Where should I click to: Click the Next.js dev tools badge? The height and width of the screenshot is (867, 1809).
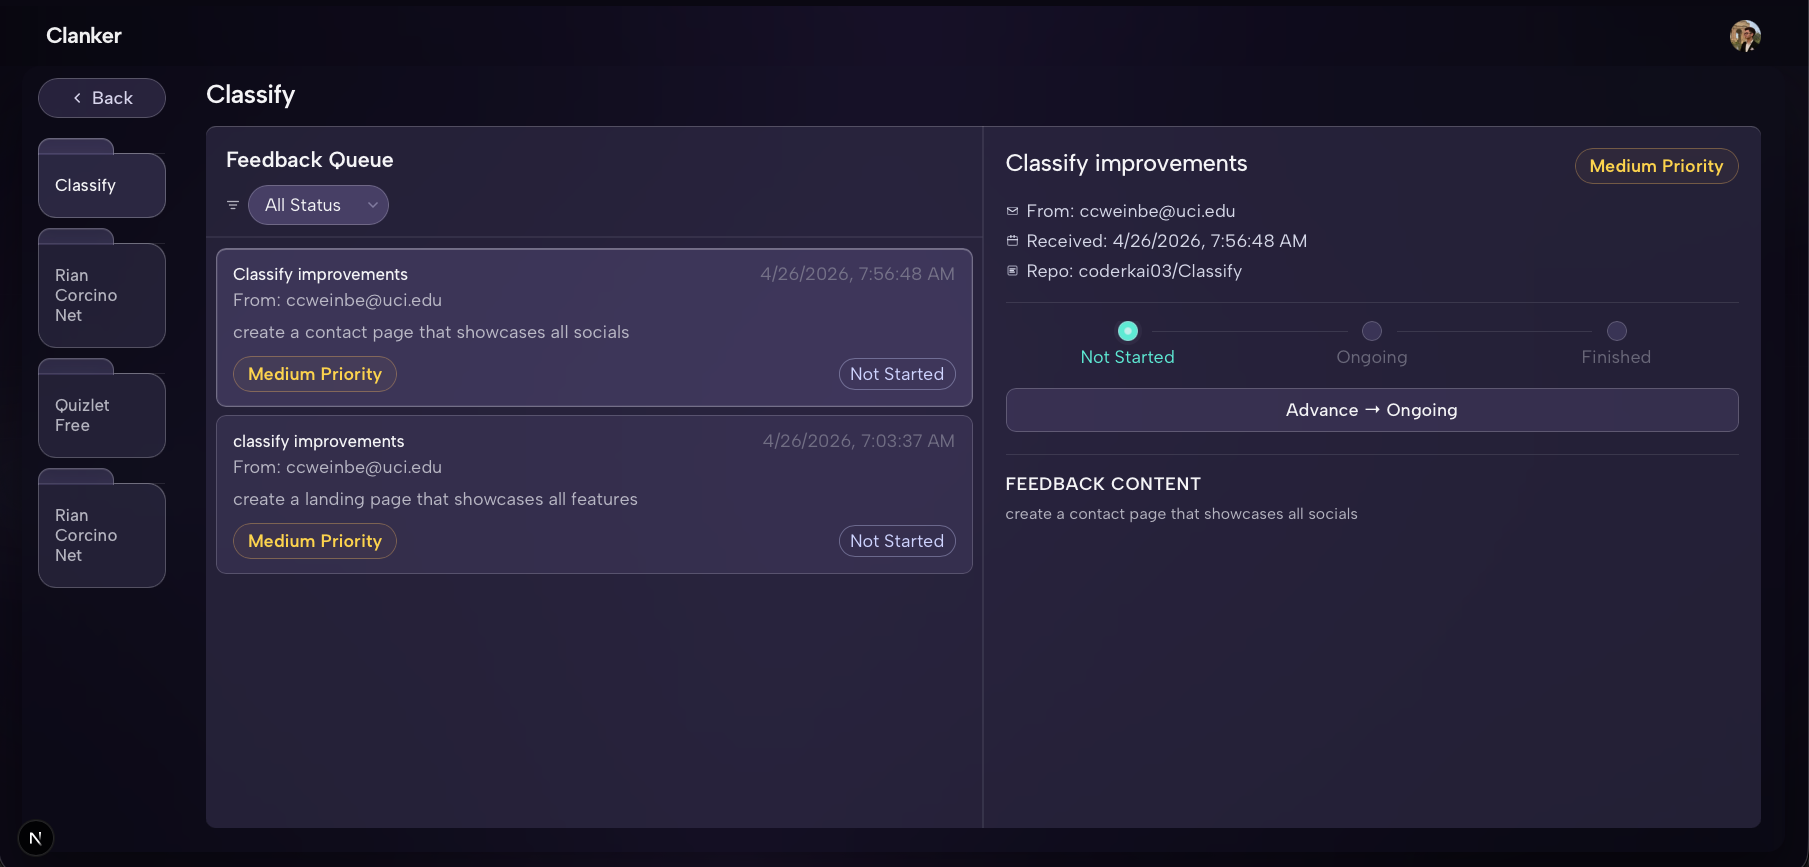coord(36,838)
